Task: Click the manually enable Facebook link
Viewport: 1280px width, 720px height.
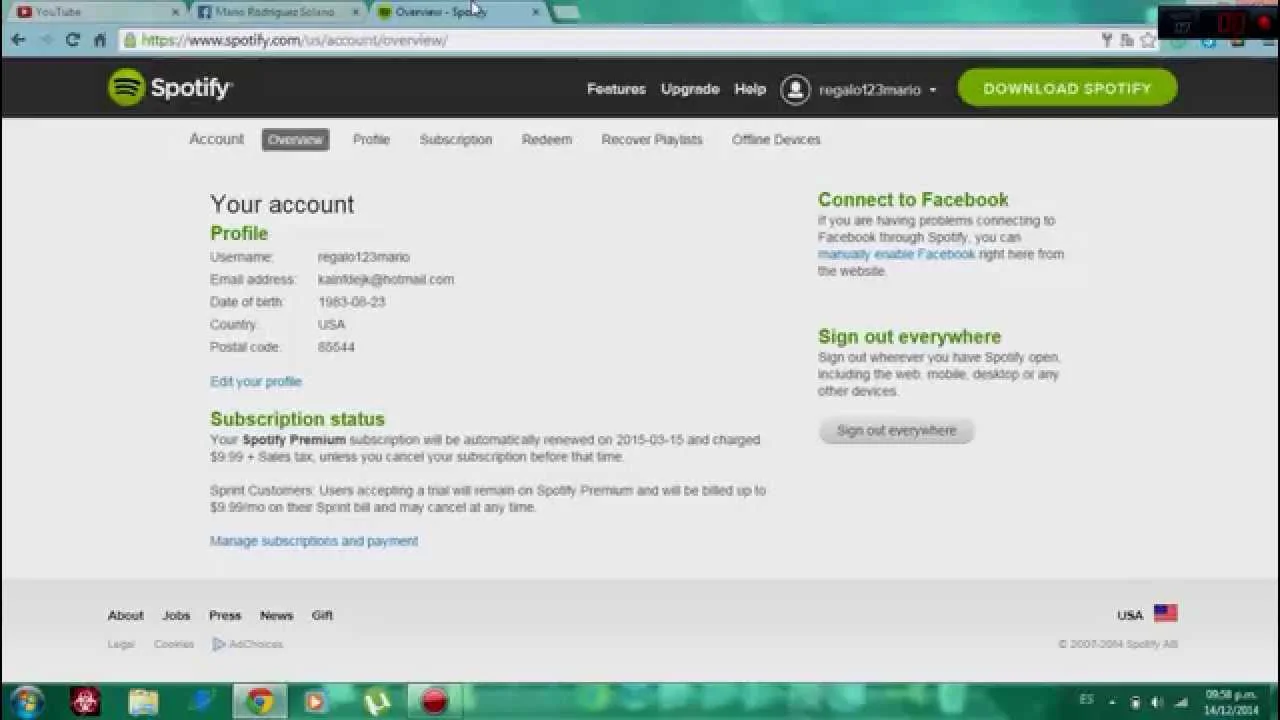Action: (x=896, y=254)
